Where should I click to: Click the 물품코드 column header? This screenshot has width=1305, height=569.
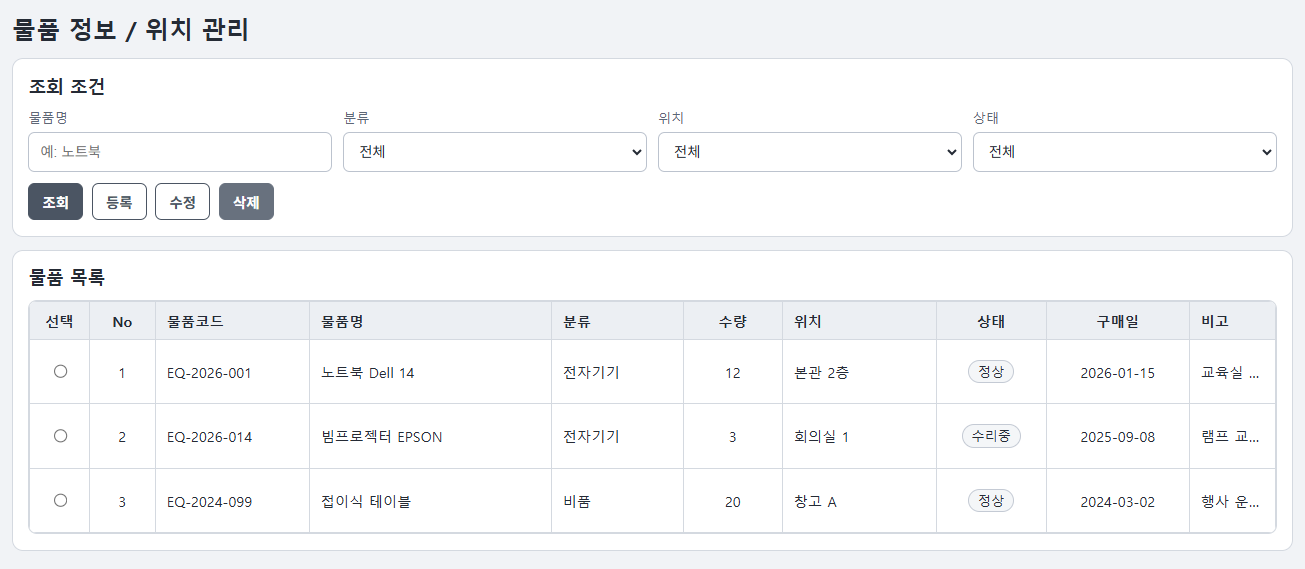click(x=195, y=322)
